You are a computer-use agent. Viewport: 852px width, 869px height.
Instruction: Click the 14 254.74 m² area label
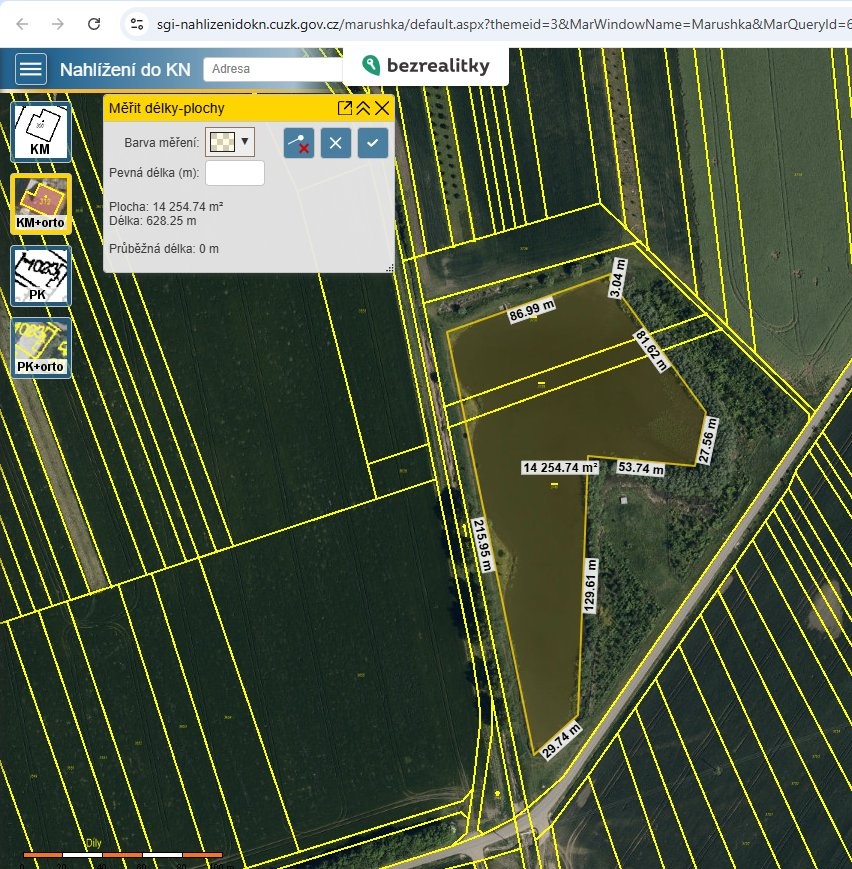559,467
